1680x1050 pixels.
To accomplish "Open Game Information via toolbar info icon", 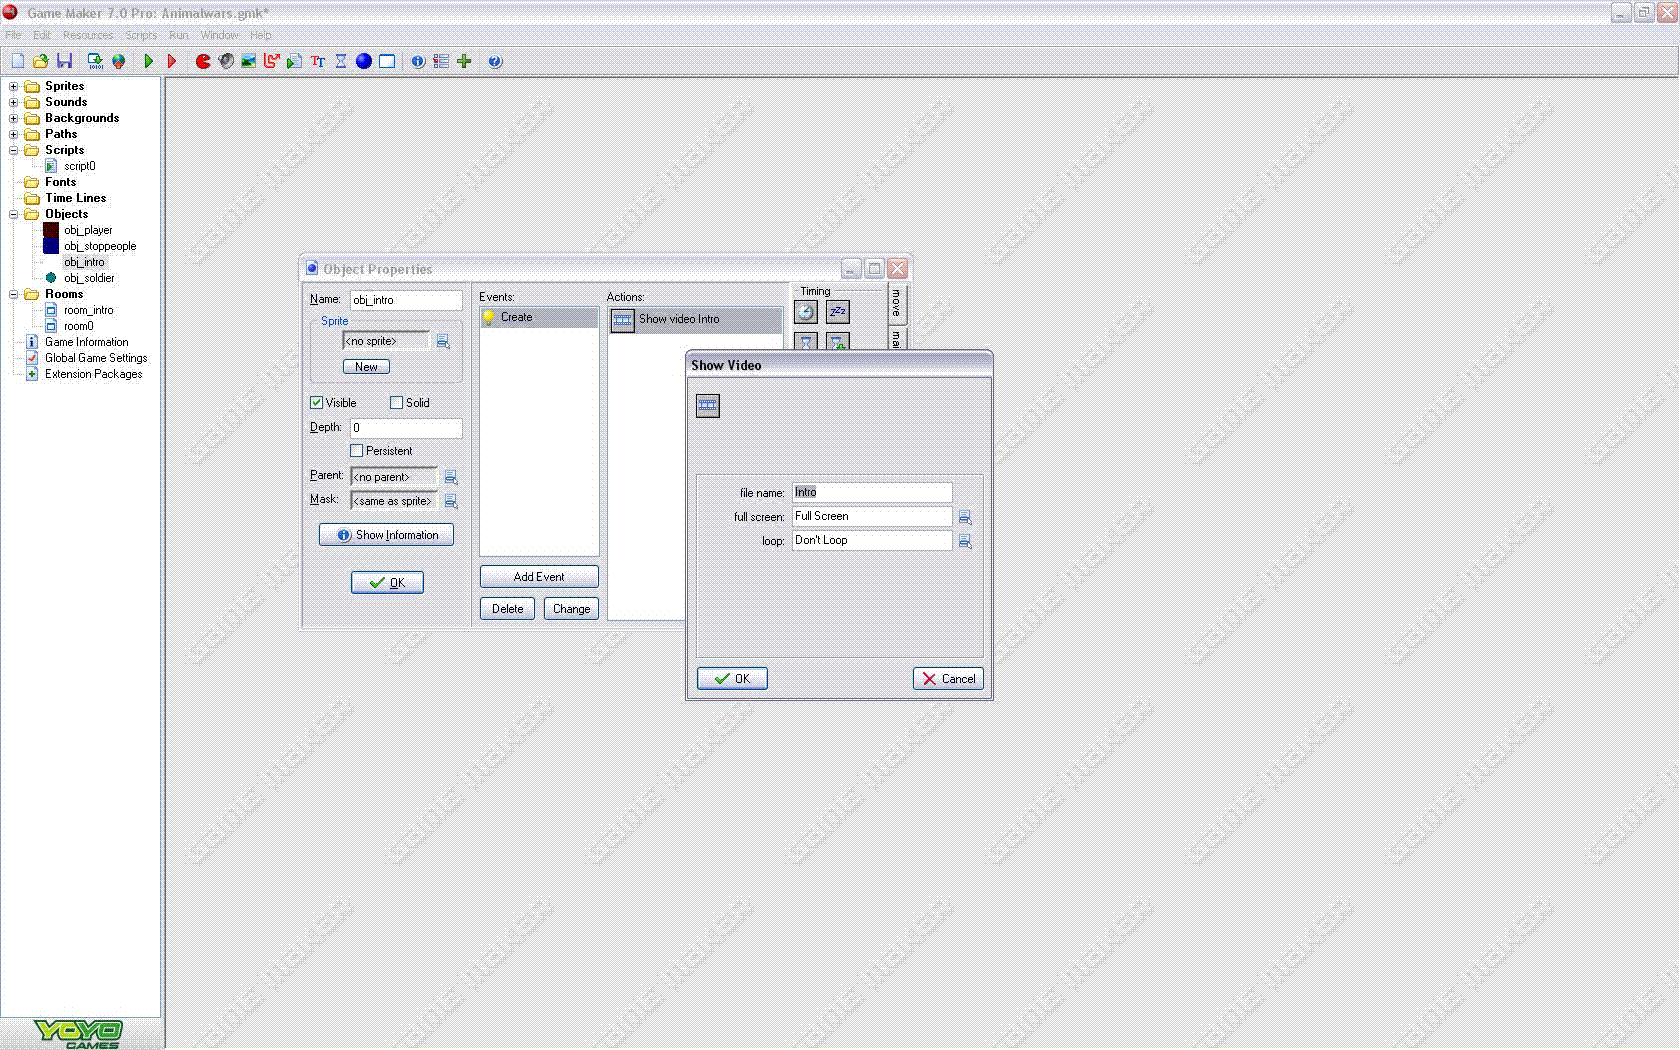I will pyautogui.click(x=418, y=61).
